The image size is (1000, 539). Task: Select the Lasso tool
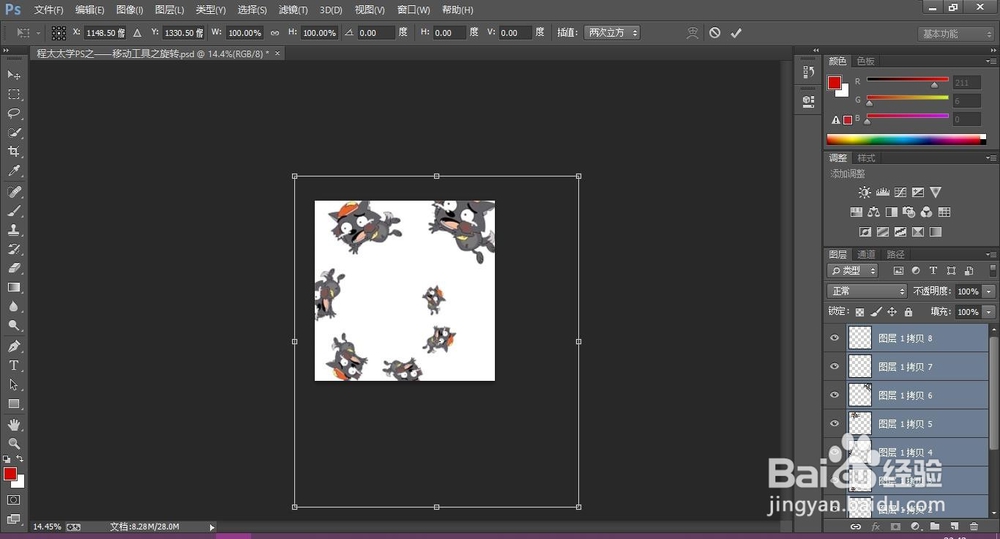[13, 113]
